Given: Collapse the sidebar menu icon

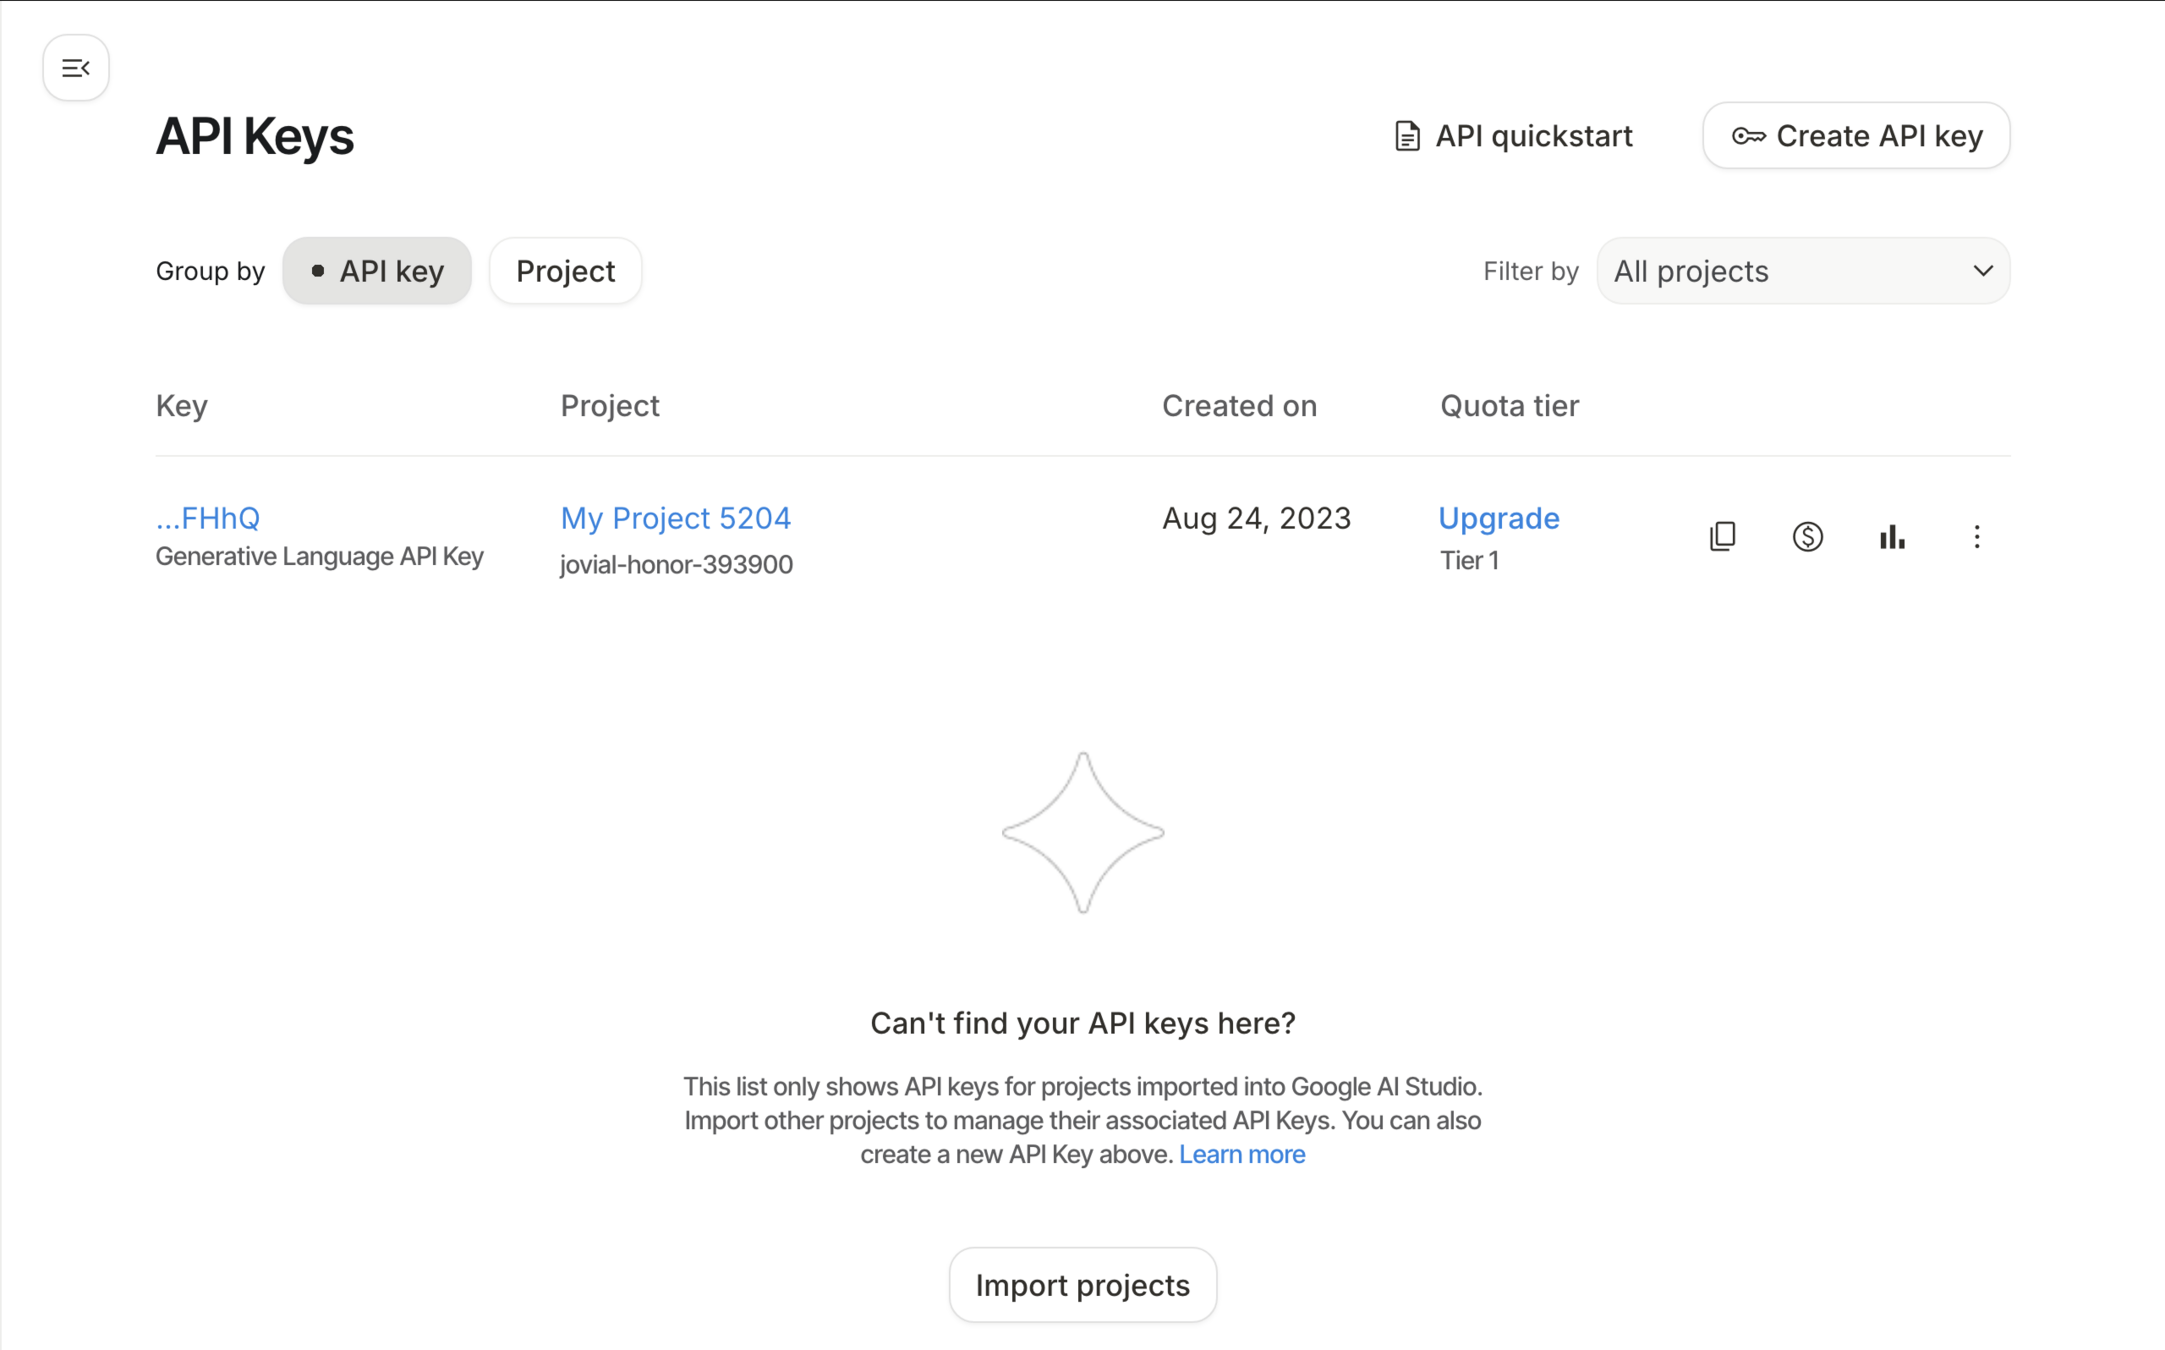Looking at the screenshot, I should click(76, 68).
